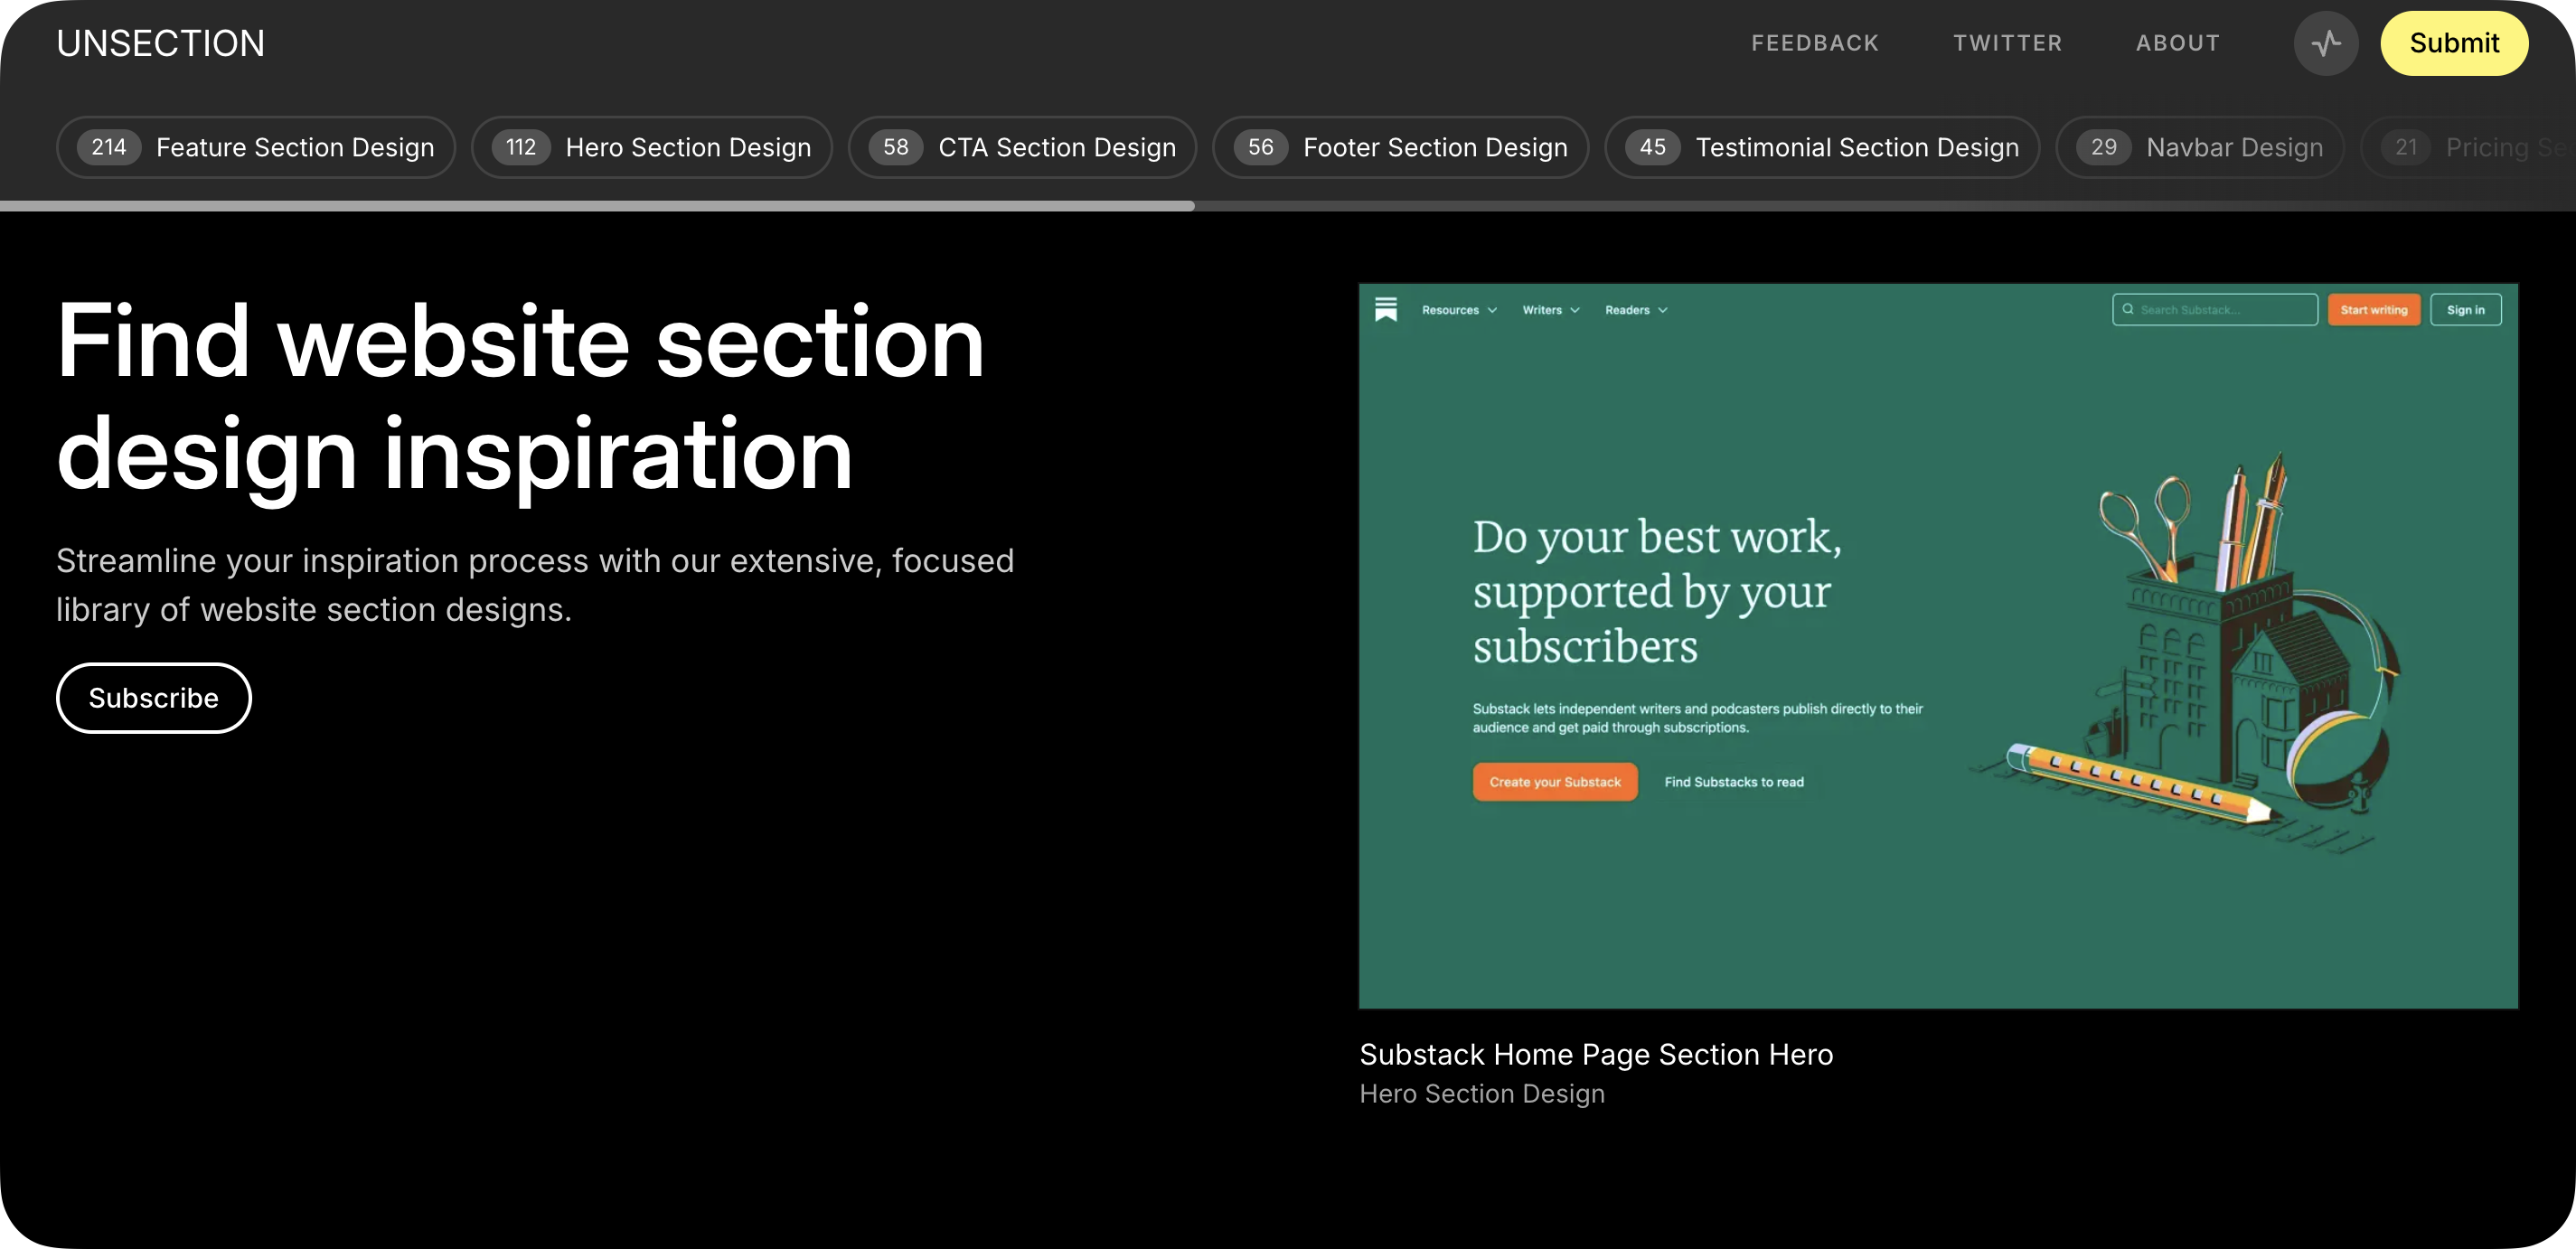Select Hero Section Design category
This screenshot has width=2576, height=1249.
tap(651, 147)
